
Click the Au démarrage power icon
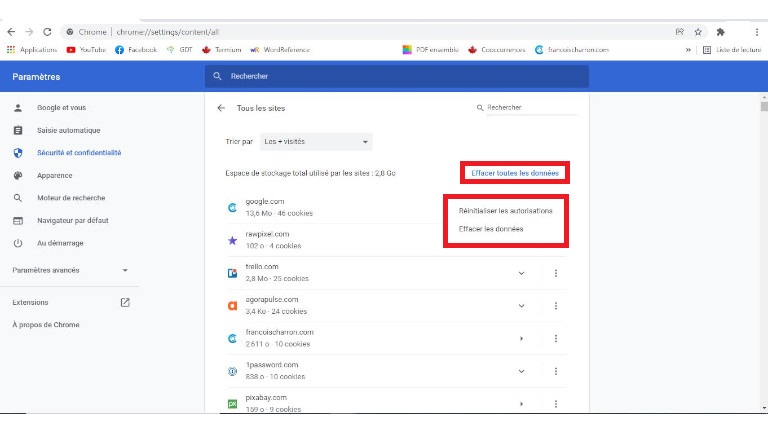pyautogui.click(x=18, y=243)
